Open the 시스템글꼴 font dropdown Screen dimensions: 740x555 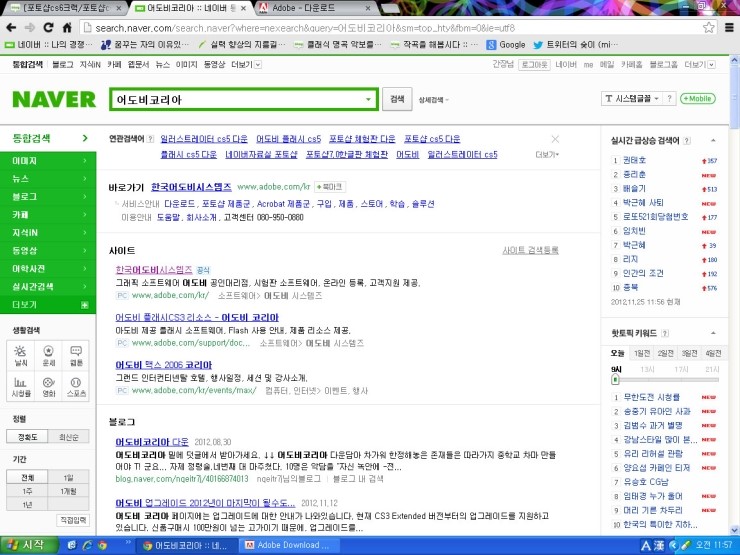pos(632,99)
